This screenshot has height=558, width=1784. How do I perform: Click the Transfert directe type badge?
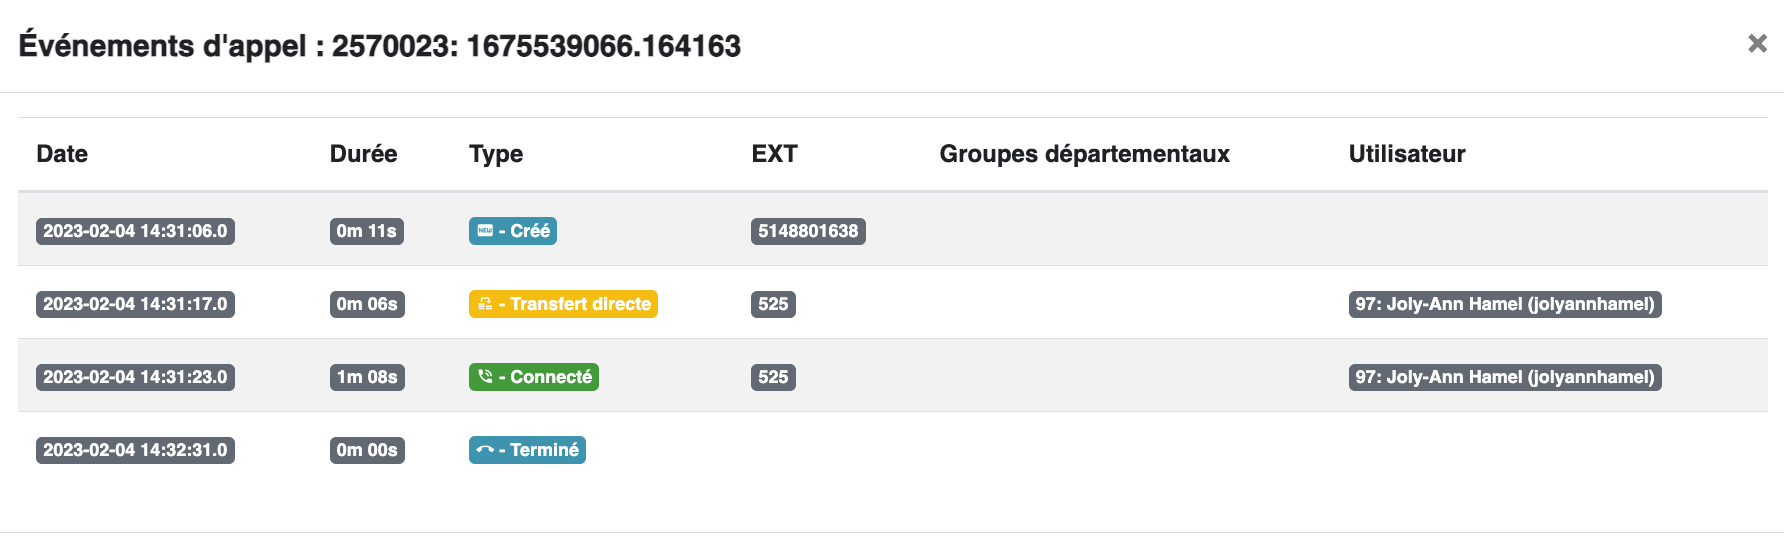(563, 304)
